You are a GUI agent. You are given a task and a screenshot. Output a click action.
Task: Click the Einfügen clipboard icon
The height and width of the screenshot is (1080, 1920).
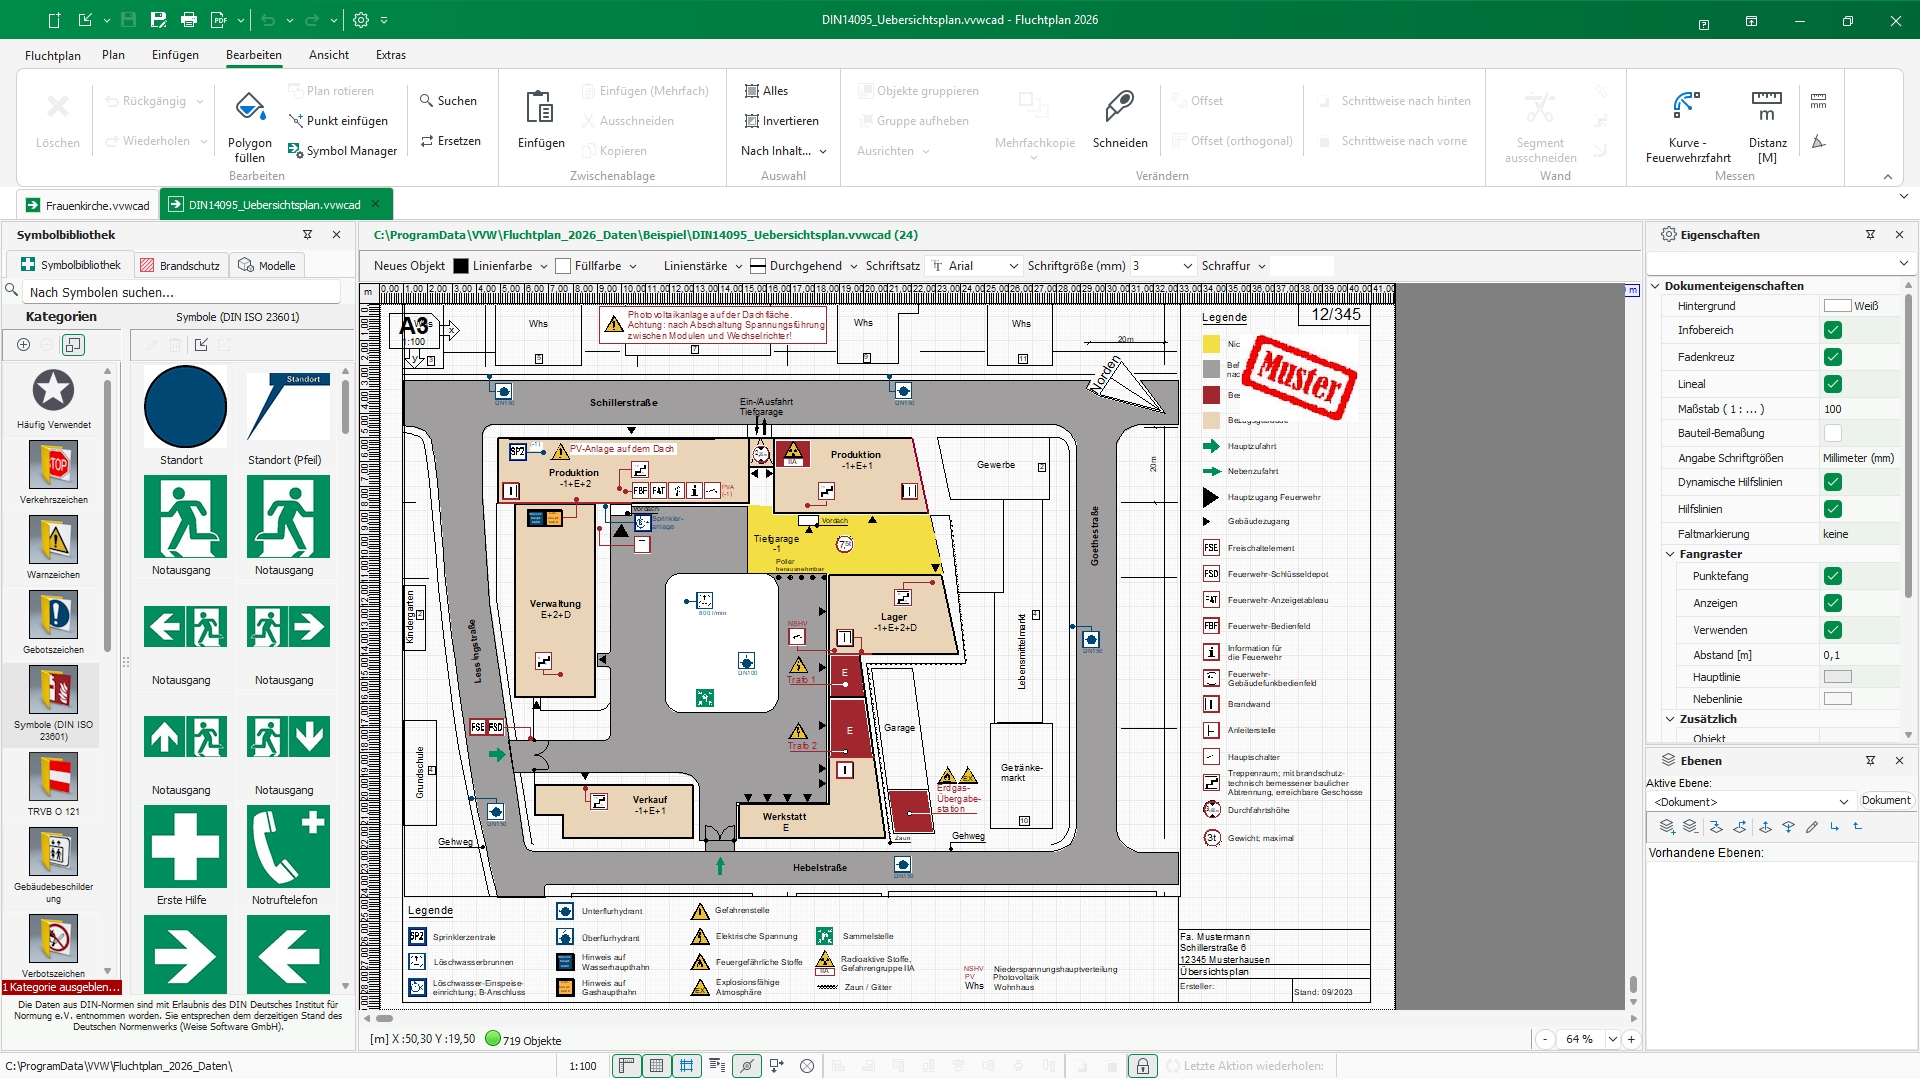click(540, 106)
